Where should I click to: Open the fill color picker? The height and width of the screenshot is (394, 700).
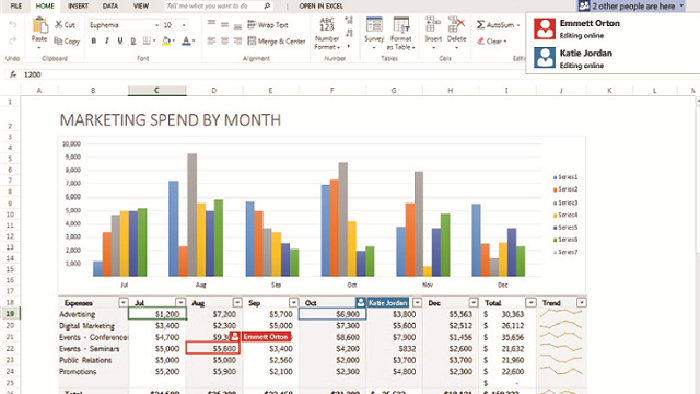(x=168, y=41)
